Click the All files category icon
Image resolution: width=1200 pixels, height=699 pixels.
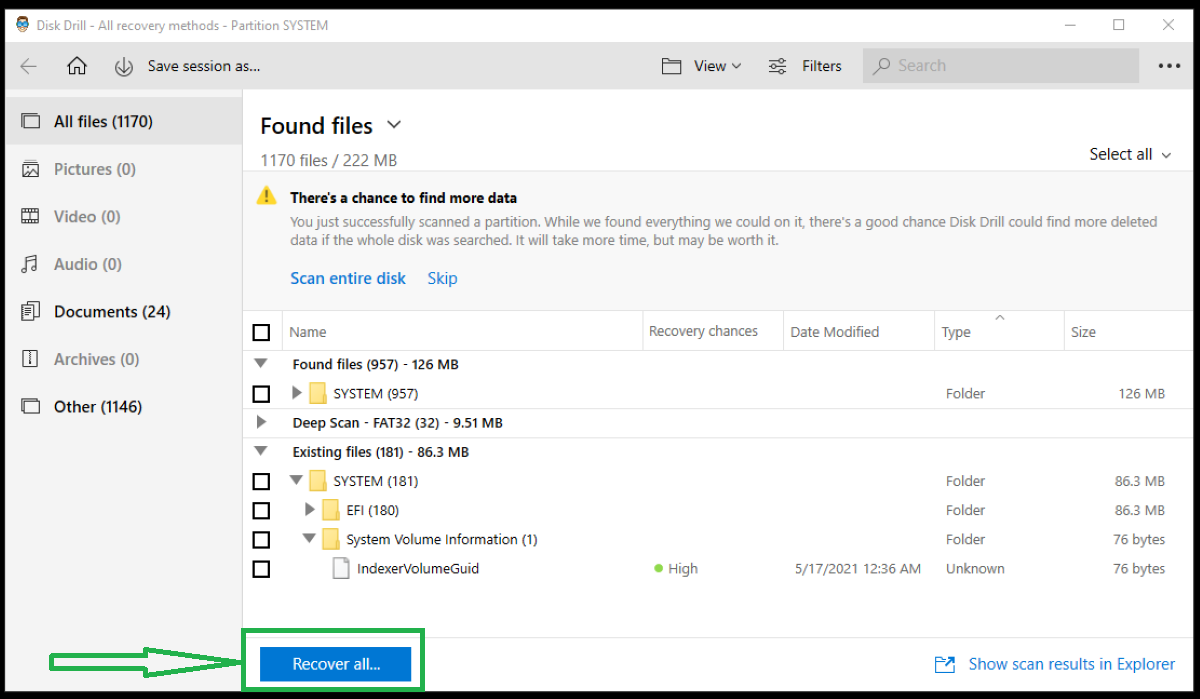coord(31,122)
